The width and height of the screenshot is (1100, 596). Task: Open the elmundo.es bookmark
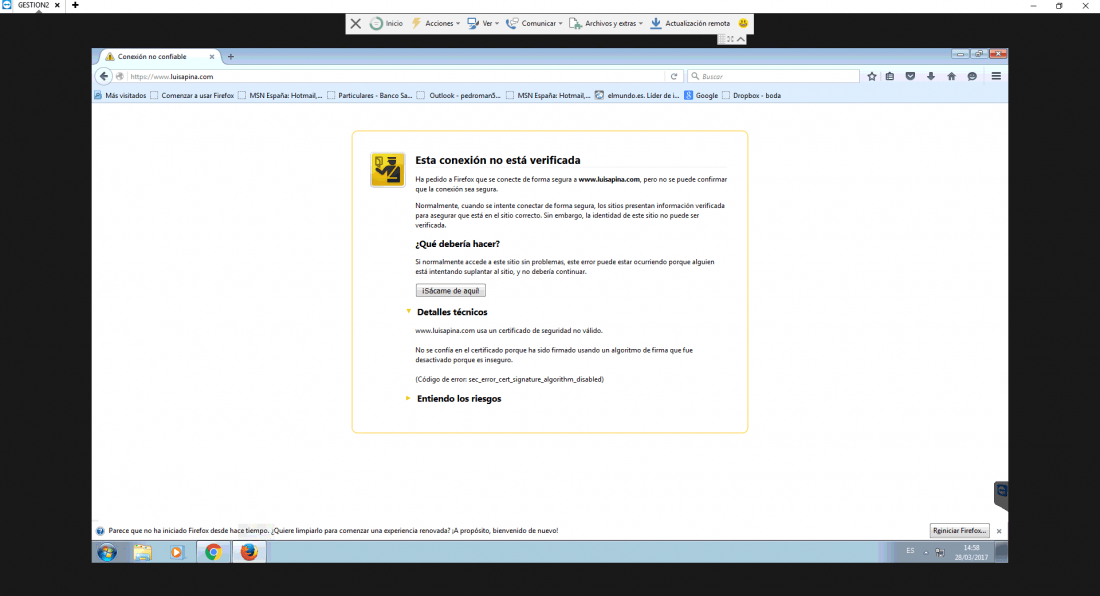(637, 95)
